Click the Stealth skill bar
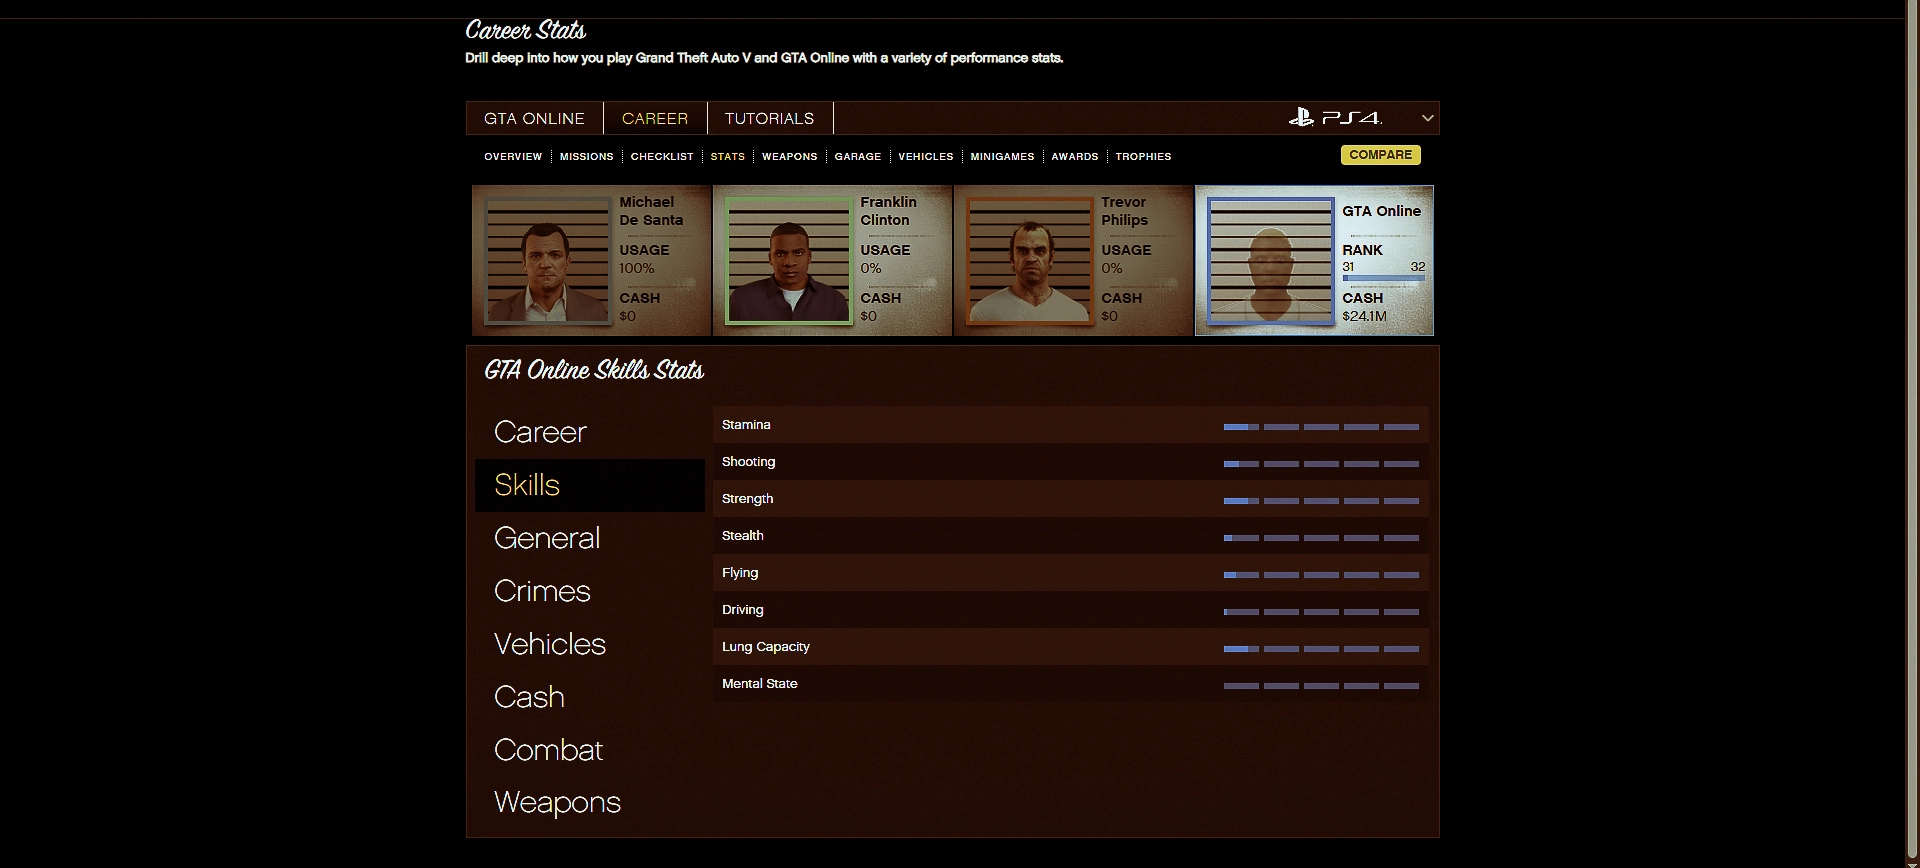The image size is (1920, 868). pyautogui.click(x=1321, y=538)
